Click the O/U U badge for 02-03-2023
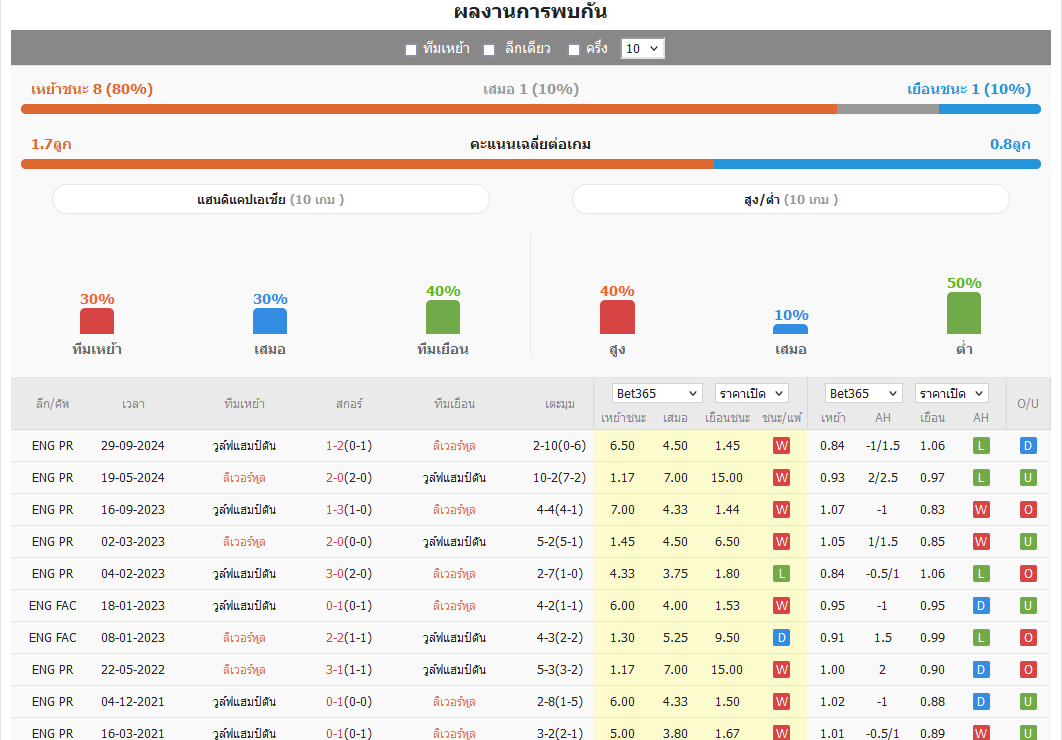This screenshot has width=1062, height=740. [1028, 542]
